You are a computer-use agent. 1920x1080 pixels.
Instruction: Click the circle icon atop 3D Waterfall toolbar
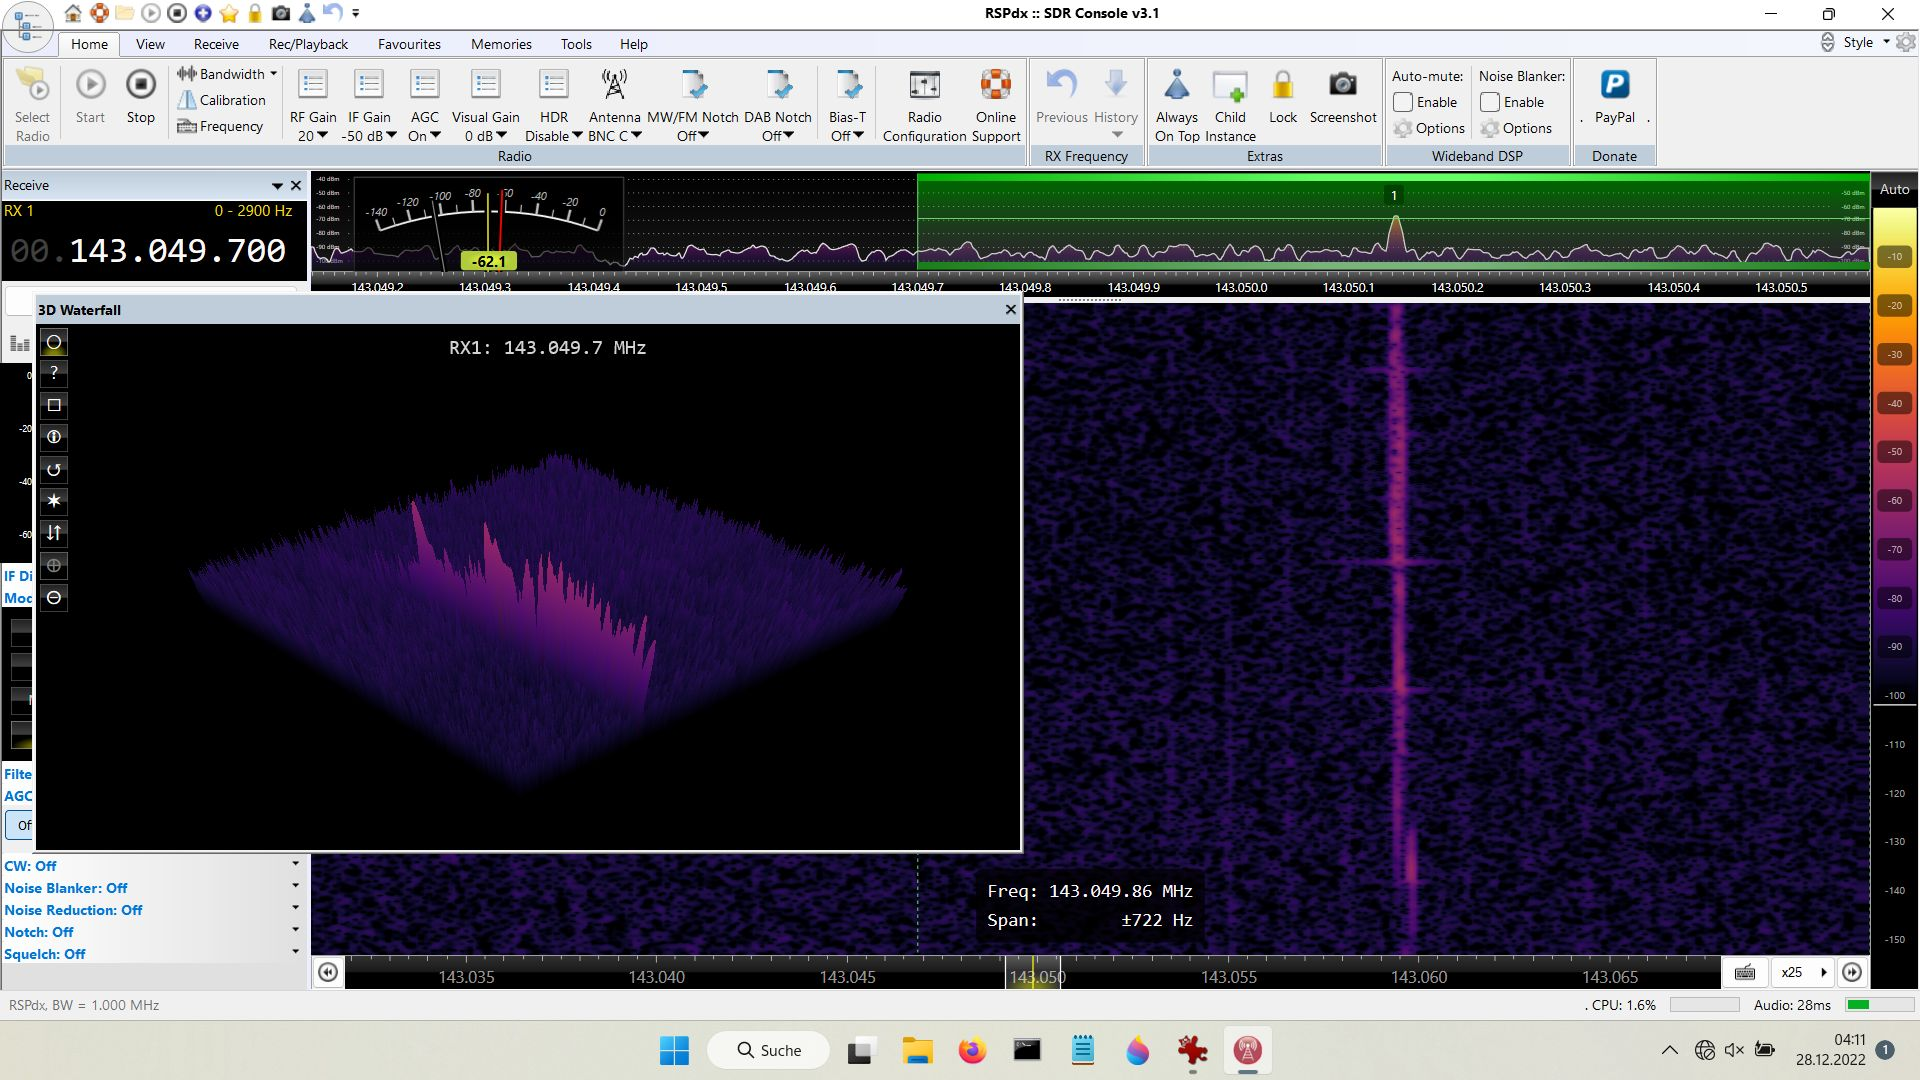click(54, 342)
